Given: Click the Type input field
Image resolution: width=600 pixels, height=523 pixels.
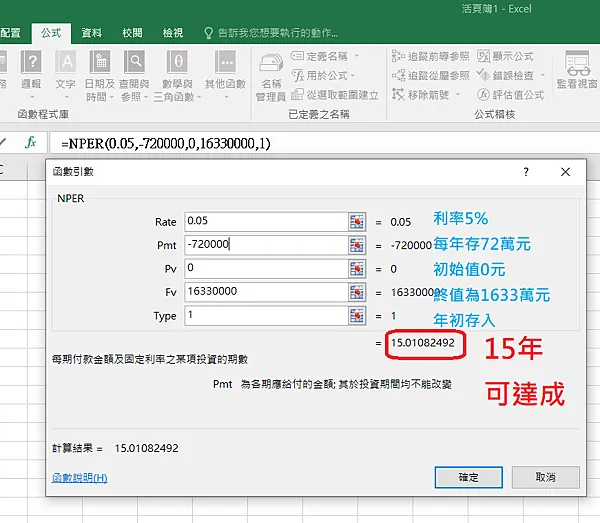Looking at the screenshot, I should [266, 316].
